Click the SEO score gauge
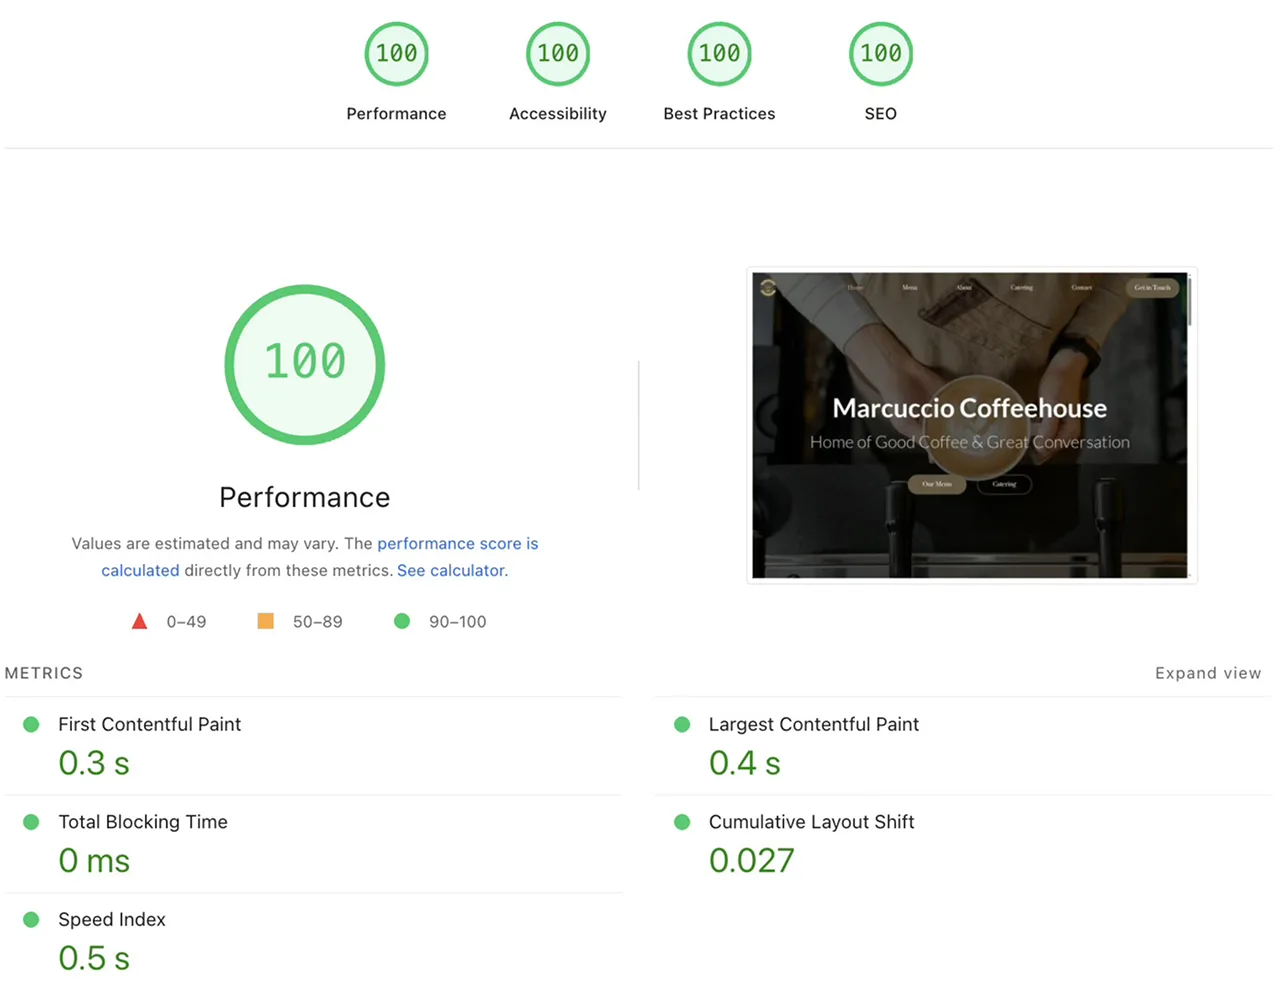This screenshot has width=1280, height=994. (880, 54)
